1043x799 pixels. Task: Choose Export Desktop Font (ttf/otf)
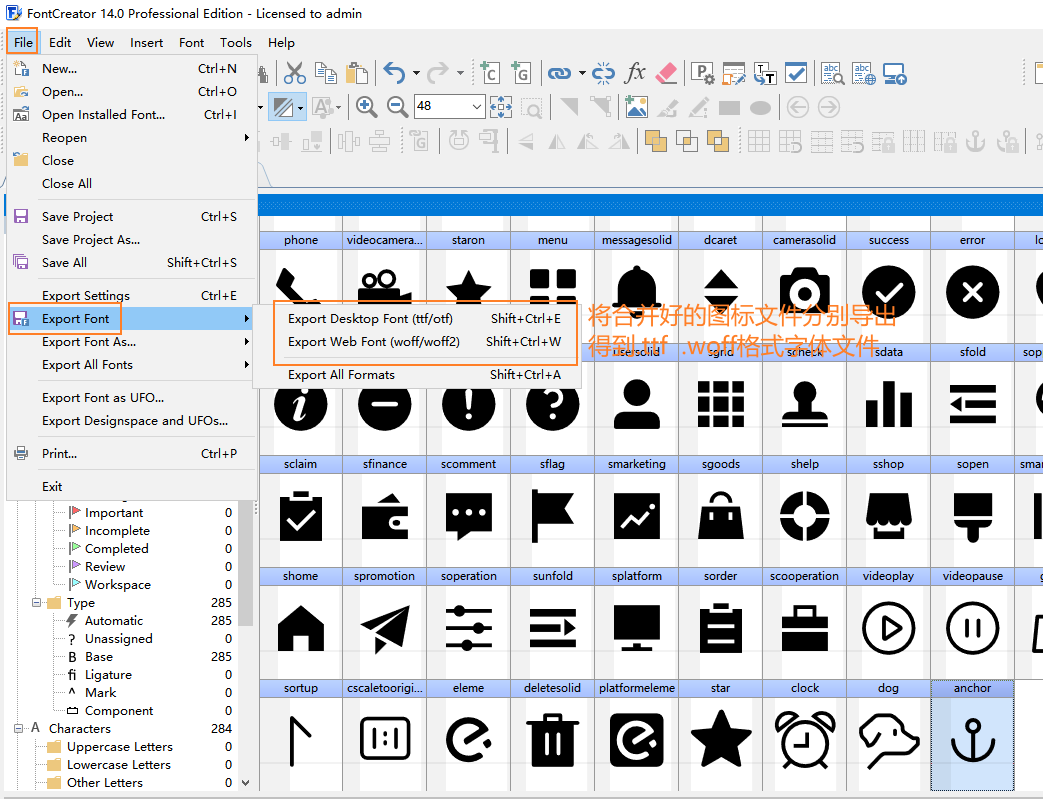pos(370,319)
